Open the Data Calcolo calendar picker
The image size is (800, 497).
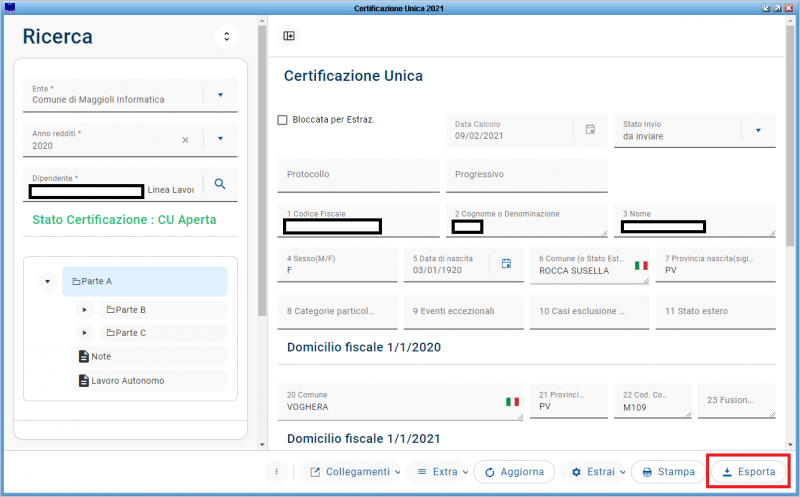pyautogui.click(x=590, y=129)
